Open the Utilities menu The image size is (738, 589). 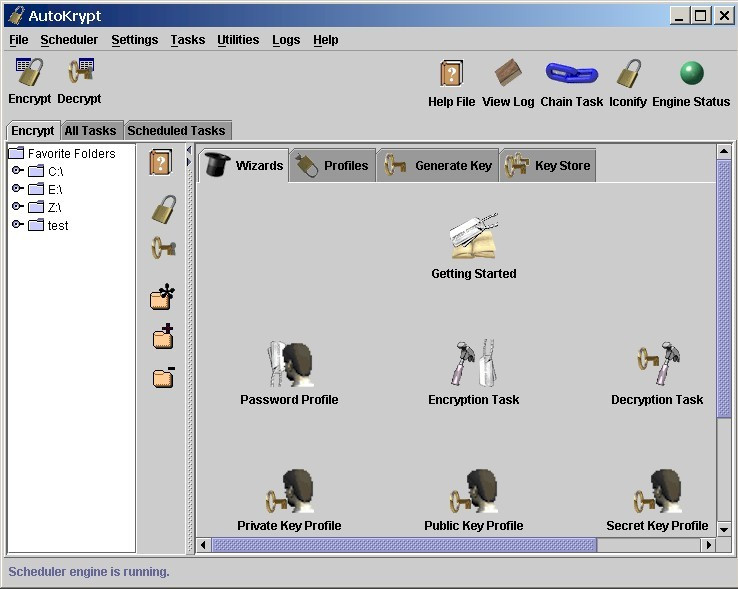tap(238, 40)
